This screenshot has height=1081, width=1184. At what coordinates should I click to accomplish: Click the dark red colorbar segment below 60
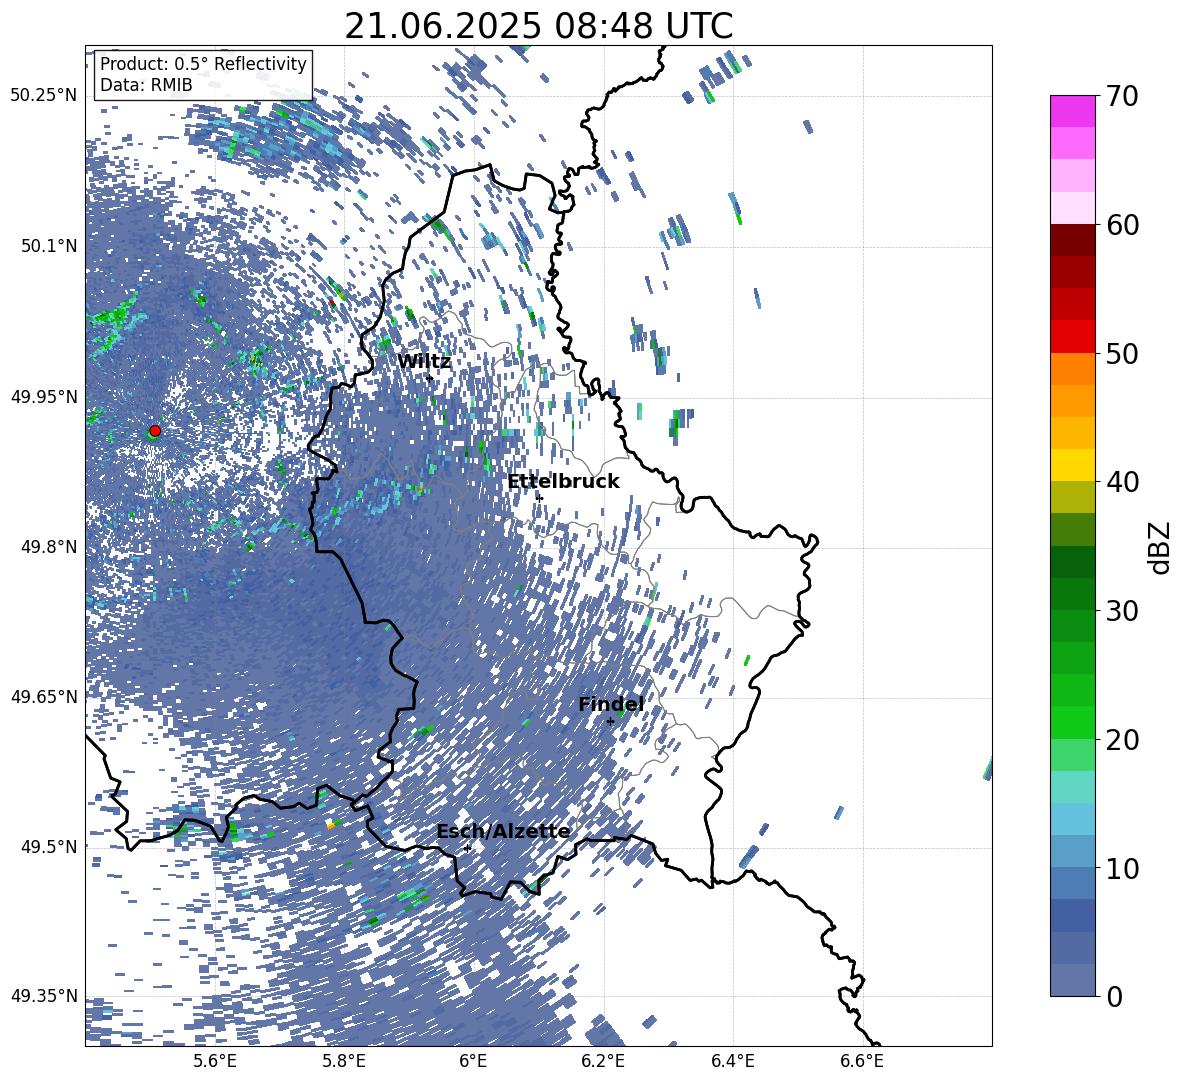coord(1072,240)
